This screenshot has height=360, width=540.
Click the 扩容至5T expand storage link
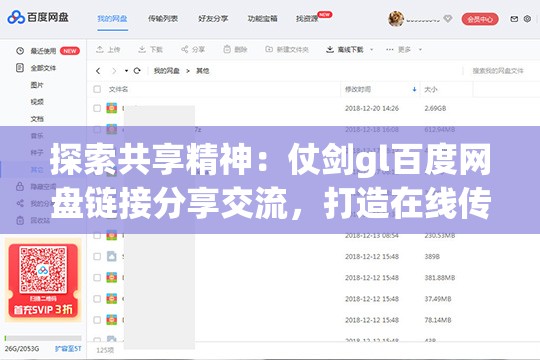click(x=68, y=349)
